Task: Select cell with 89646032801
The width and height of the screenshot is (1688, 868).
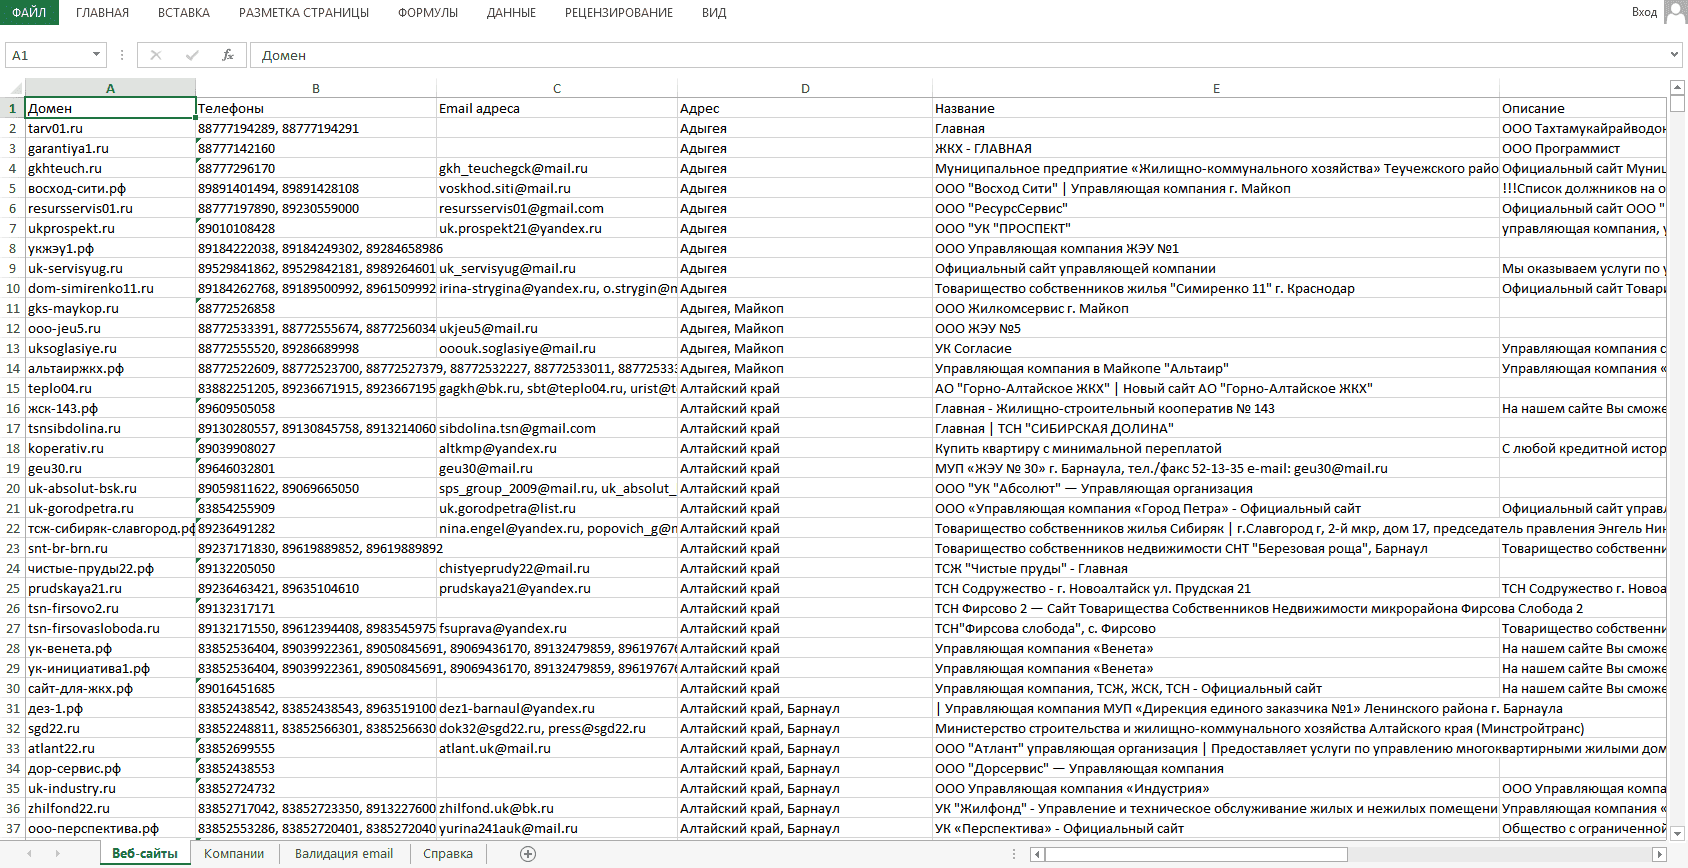Action: pyautogui.click(x=316, y=468)
